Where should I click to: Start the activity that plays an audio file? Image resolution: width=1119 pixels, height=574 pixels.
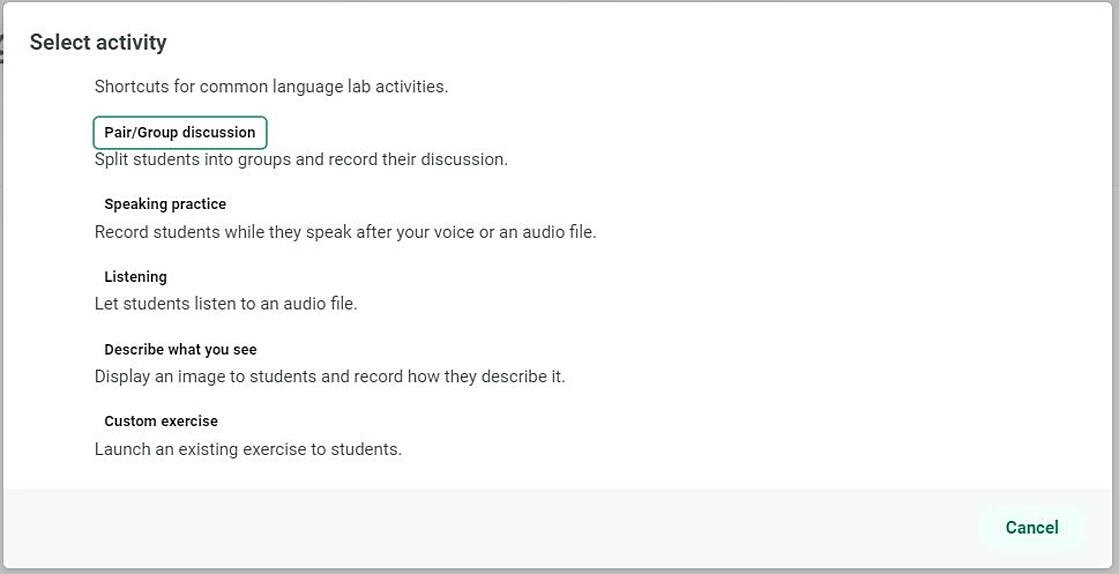(x=135, y=277)
